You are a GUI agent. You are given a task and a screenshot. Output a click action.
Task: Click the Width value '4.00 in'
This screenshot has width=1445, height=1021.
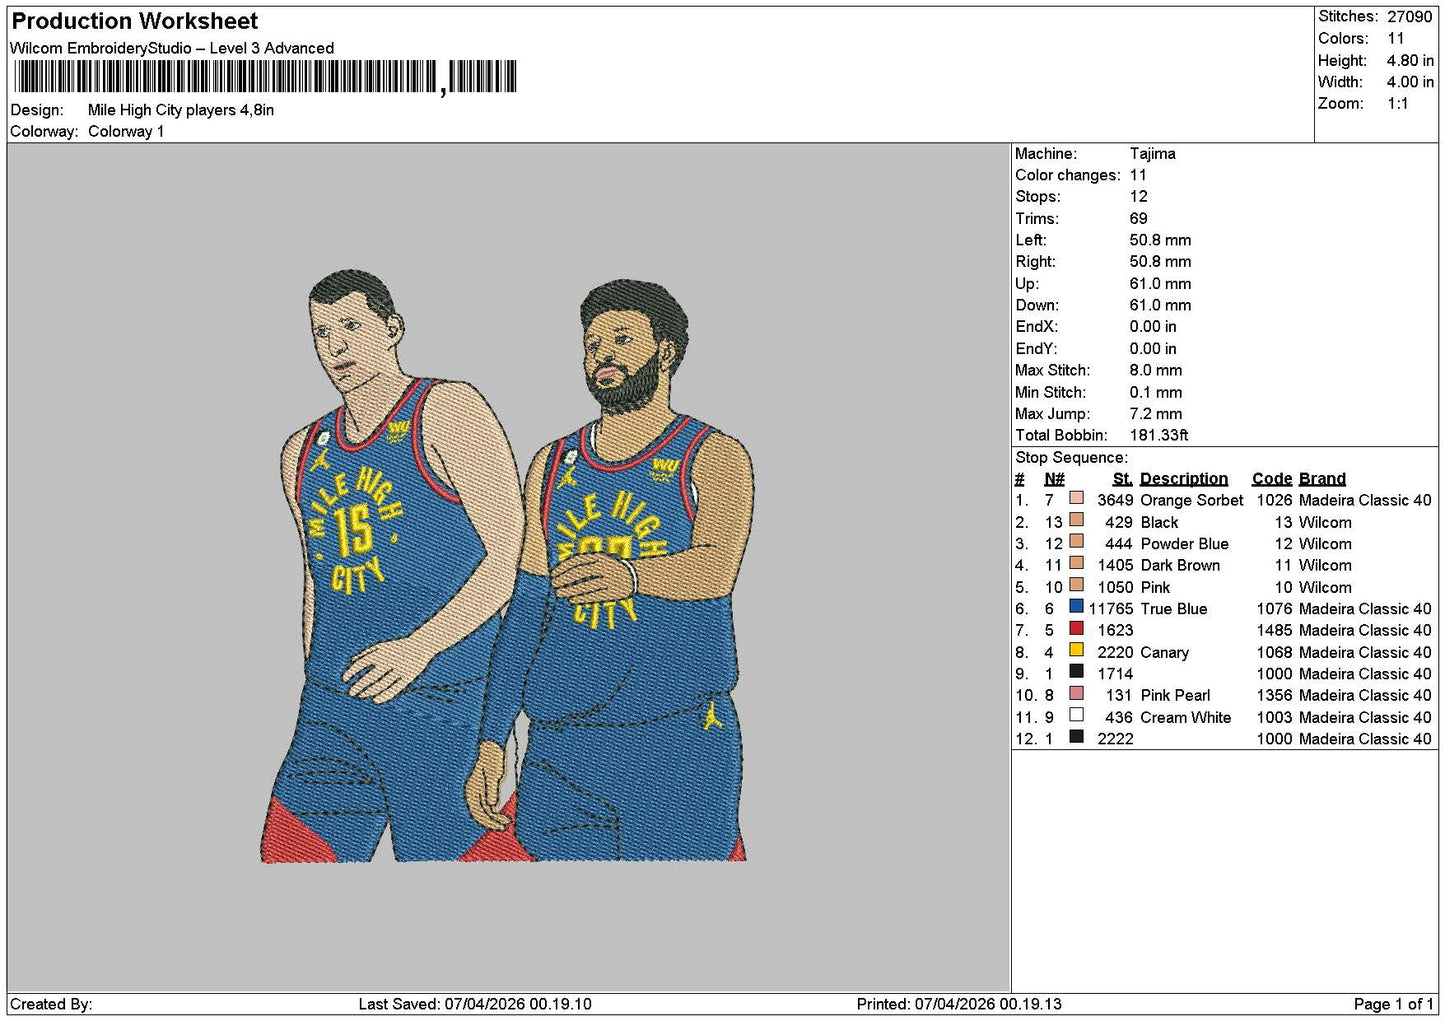coord(1410,82)
